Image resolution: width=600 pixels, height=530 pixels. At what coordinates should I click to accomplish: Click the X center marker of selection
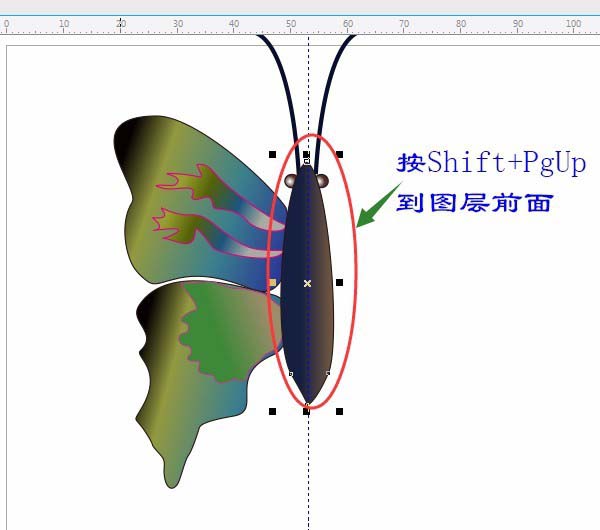pyautogui.click(x=307, y=284)
